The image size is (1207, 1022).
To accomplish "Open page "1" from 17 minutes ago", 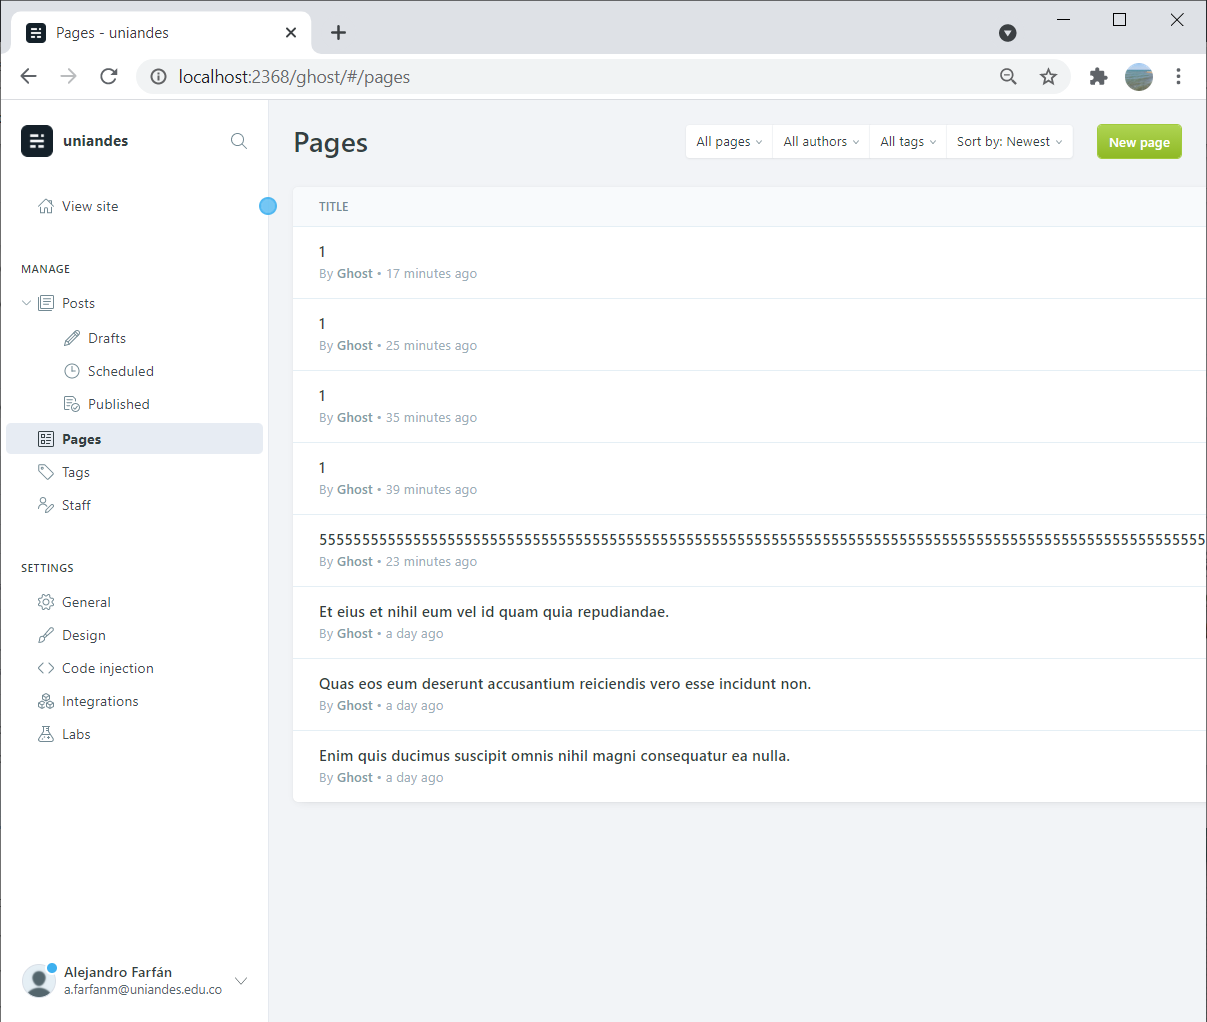I will [x=749, y=263].
